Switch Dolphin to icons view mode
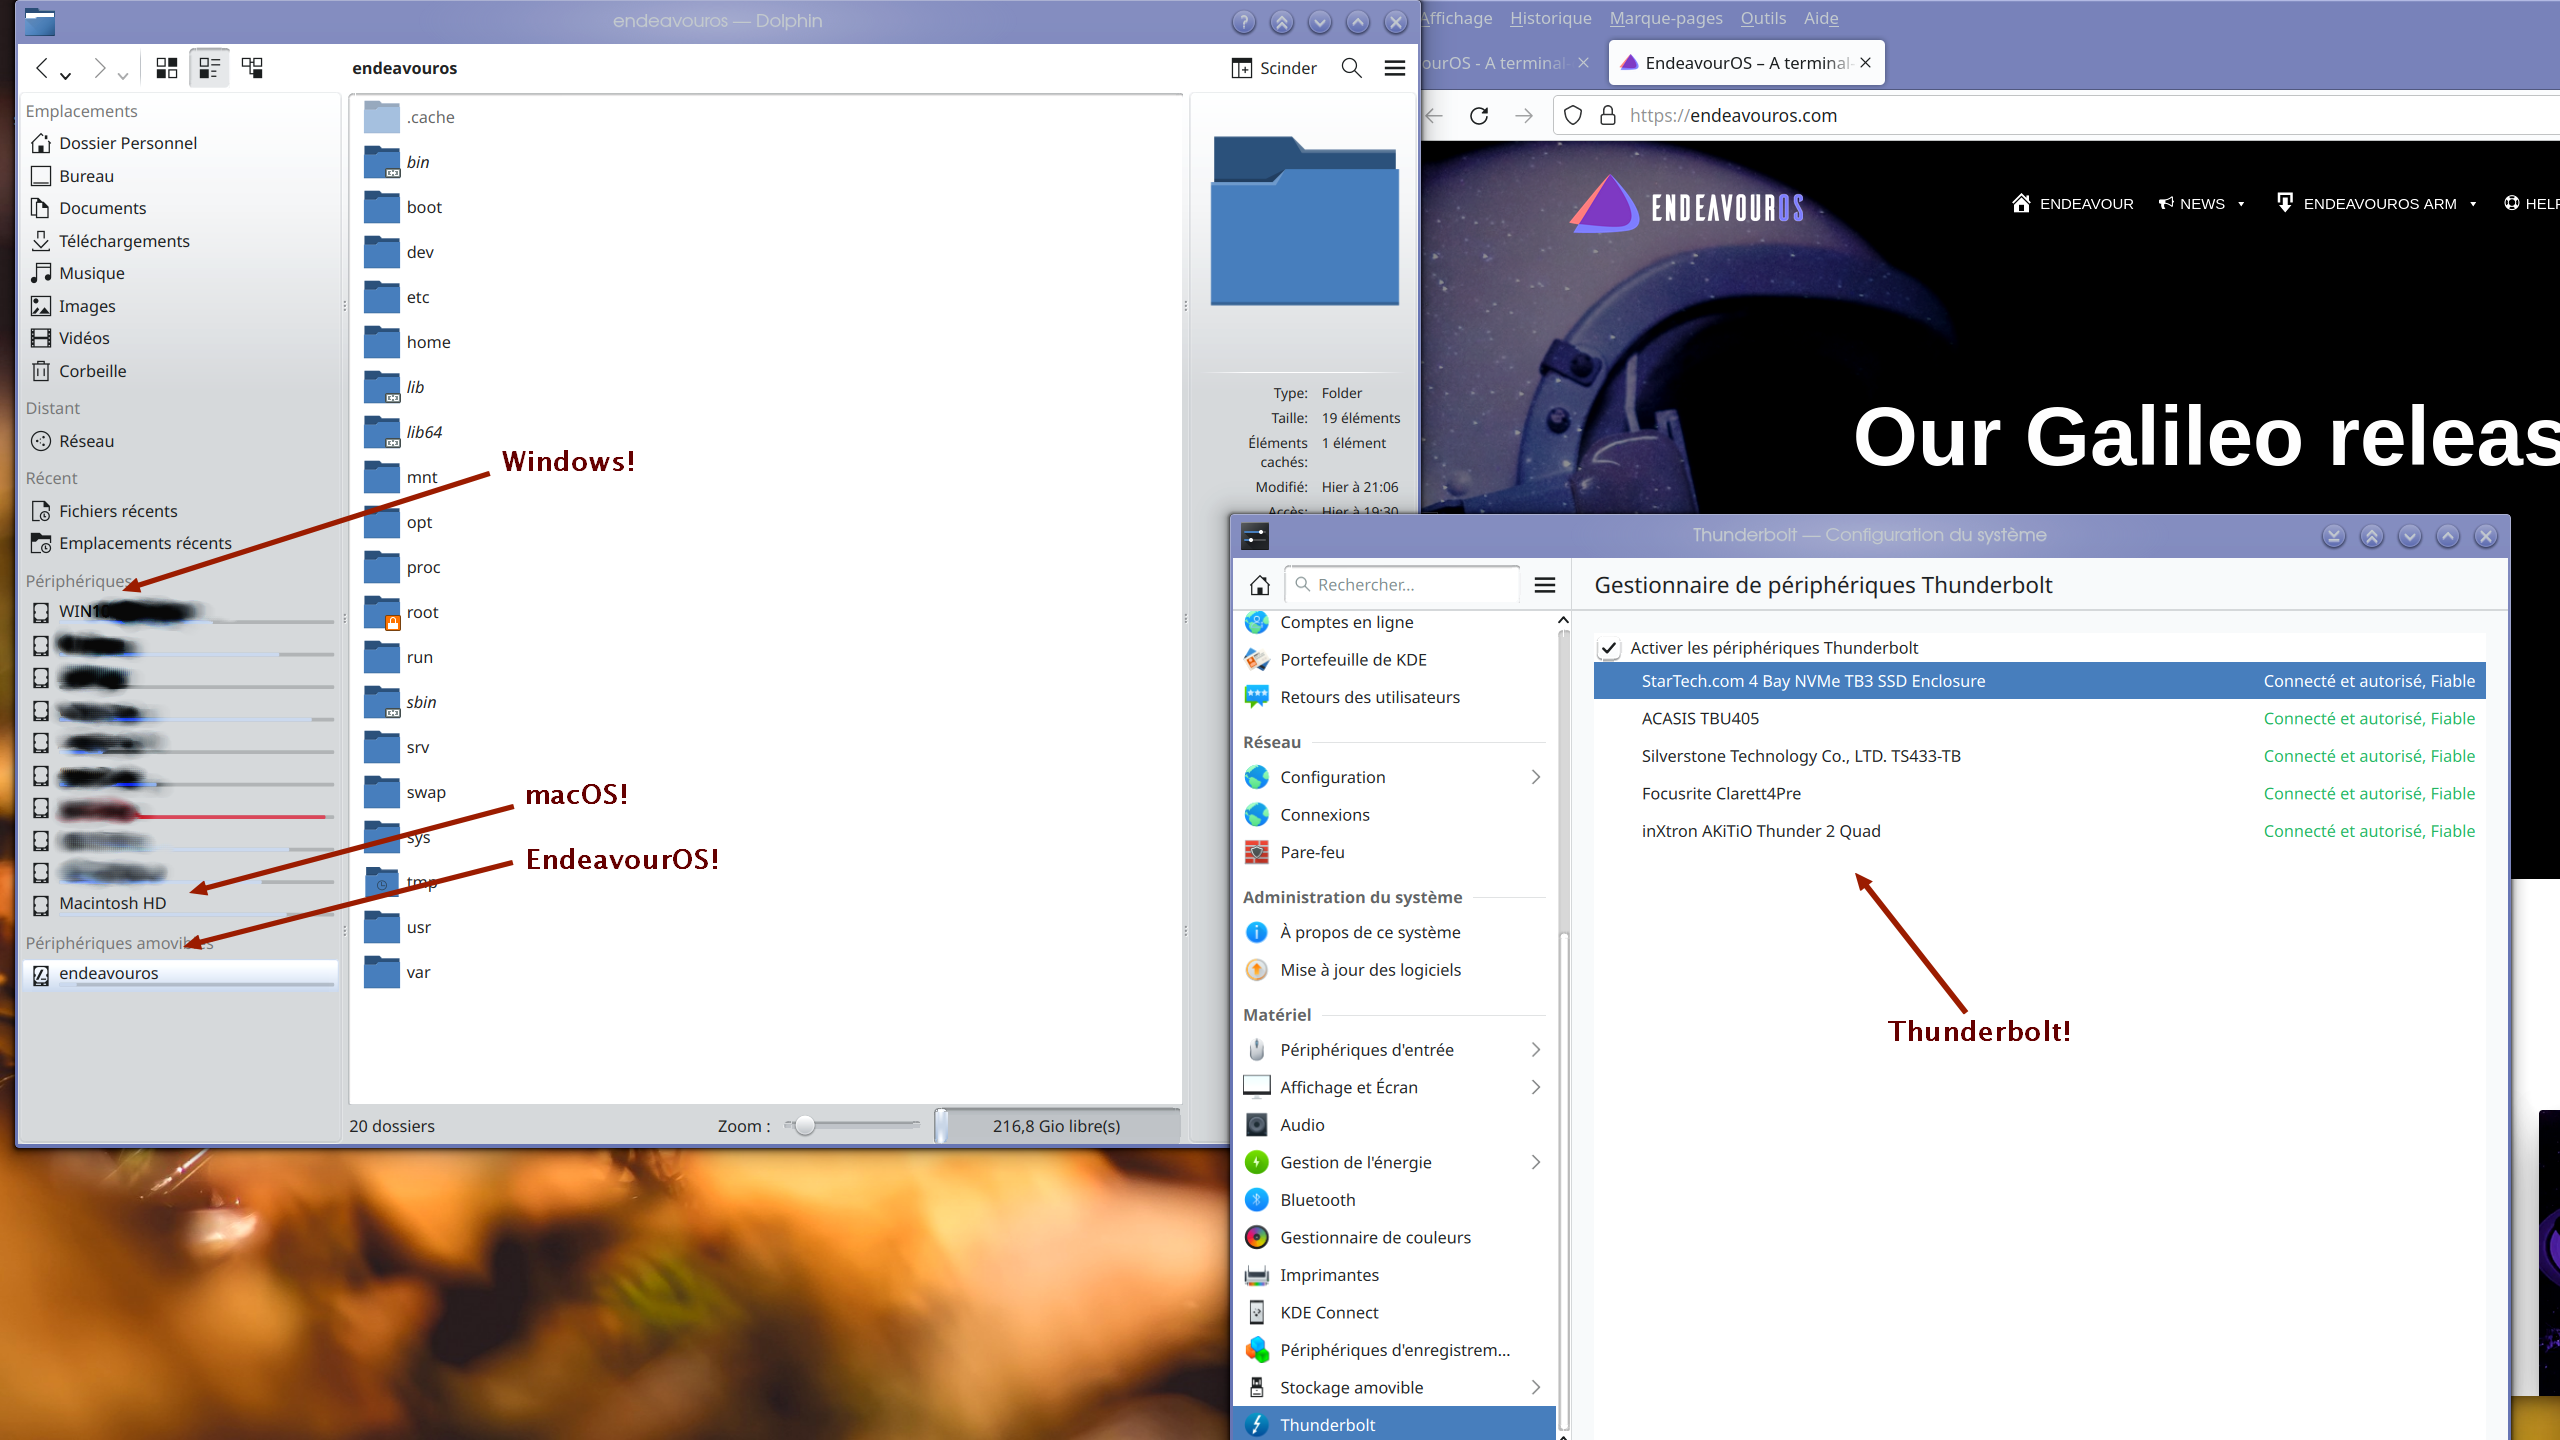This screenshot has width=2560, height=1440. click(167, 68)
